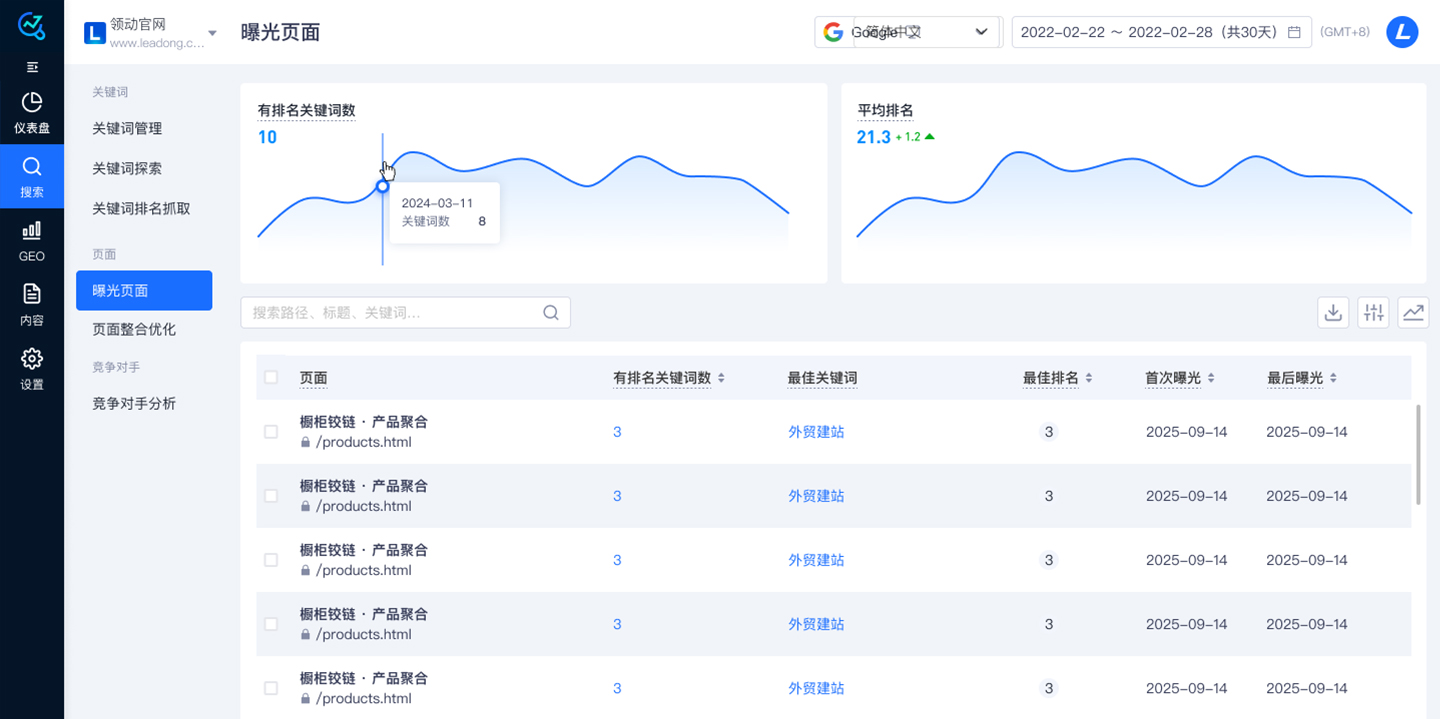Viewport: 1440px width, 719px height.
Task: Open 关键词管理 in the side menu
Action: 127,128
